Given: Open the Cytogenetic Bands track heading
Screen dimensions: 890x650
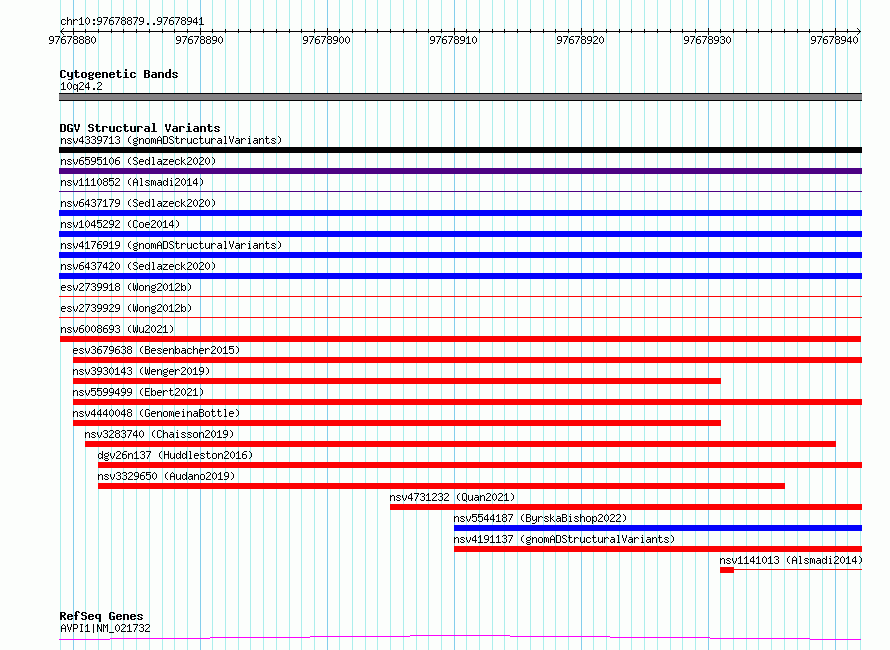Looking at the screenshot, I should (119, 74).
